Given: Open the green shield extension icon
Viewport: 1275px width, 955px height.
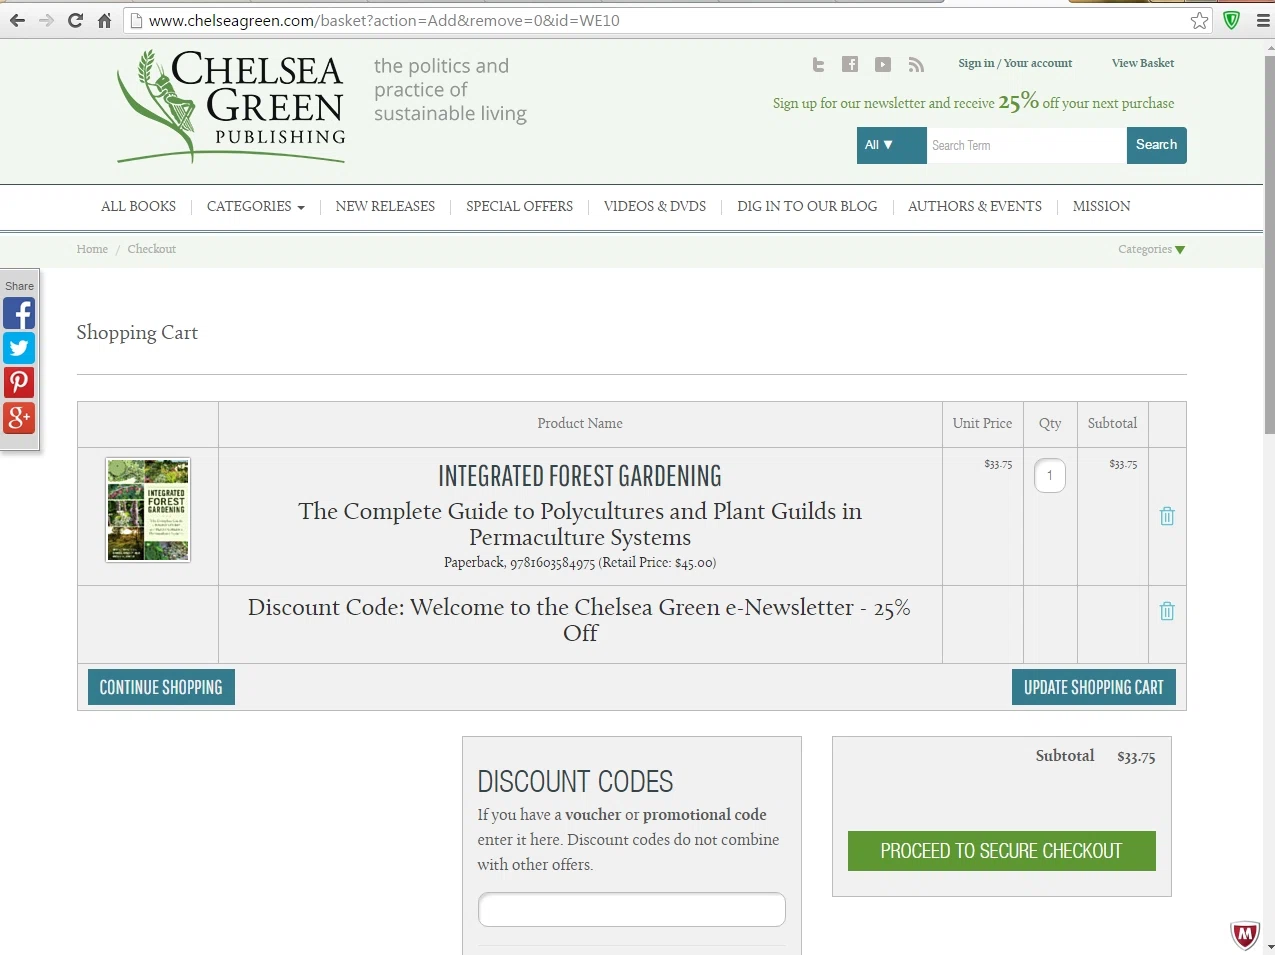Looking at the screenshot, I should (1232, 20).
